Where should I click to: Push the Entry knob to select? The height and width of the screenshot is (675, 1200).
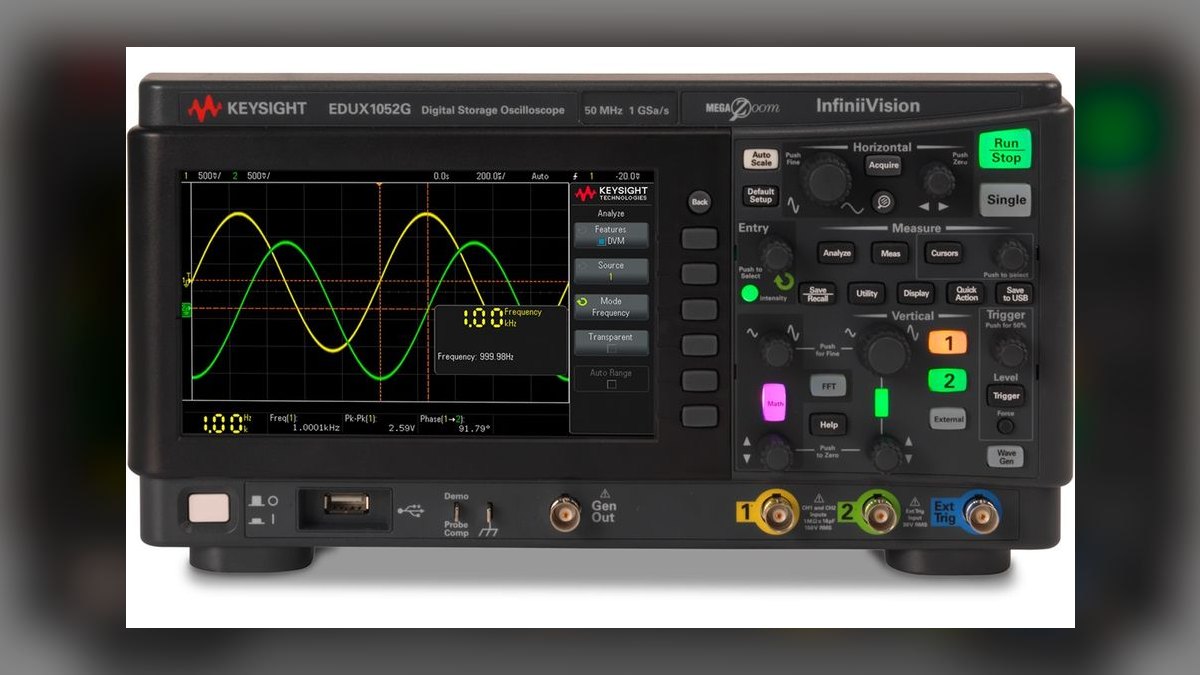coord(777,257)
